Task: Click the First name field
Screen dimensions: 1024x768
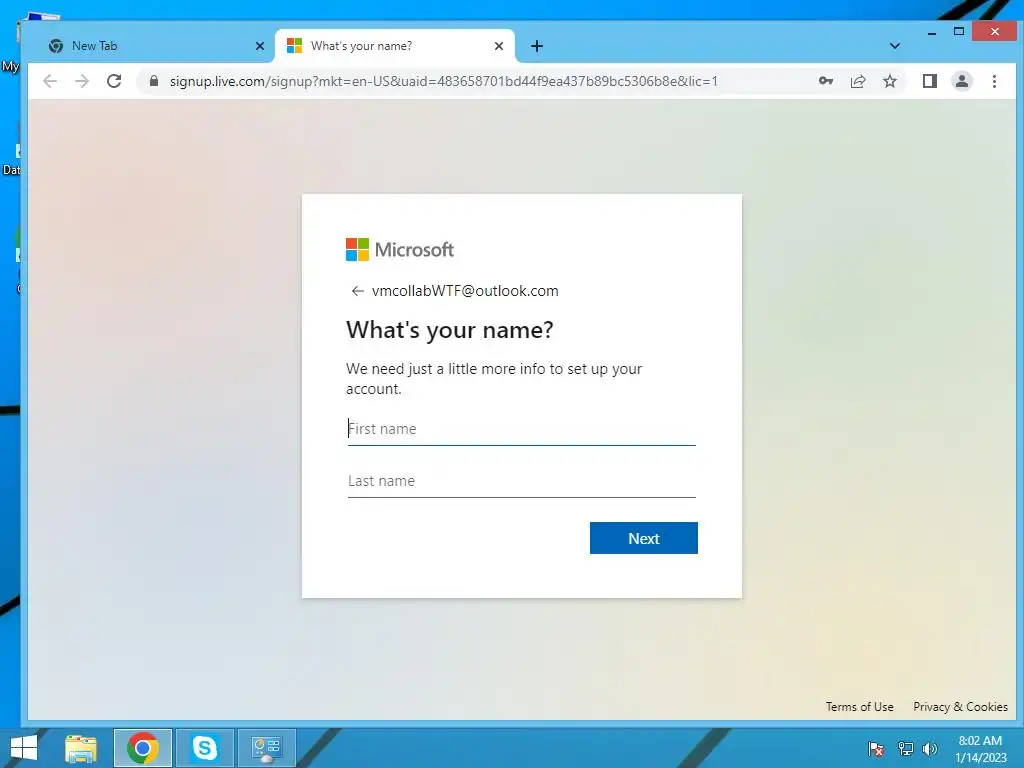Action: (x=521, y=429)
